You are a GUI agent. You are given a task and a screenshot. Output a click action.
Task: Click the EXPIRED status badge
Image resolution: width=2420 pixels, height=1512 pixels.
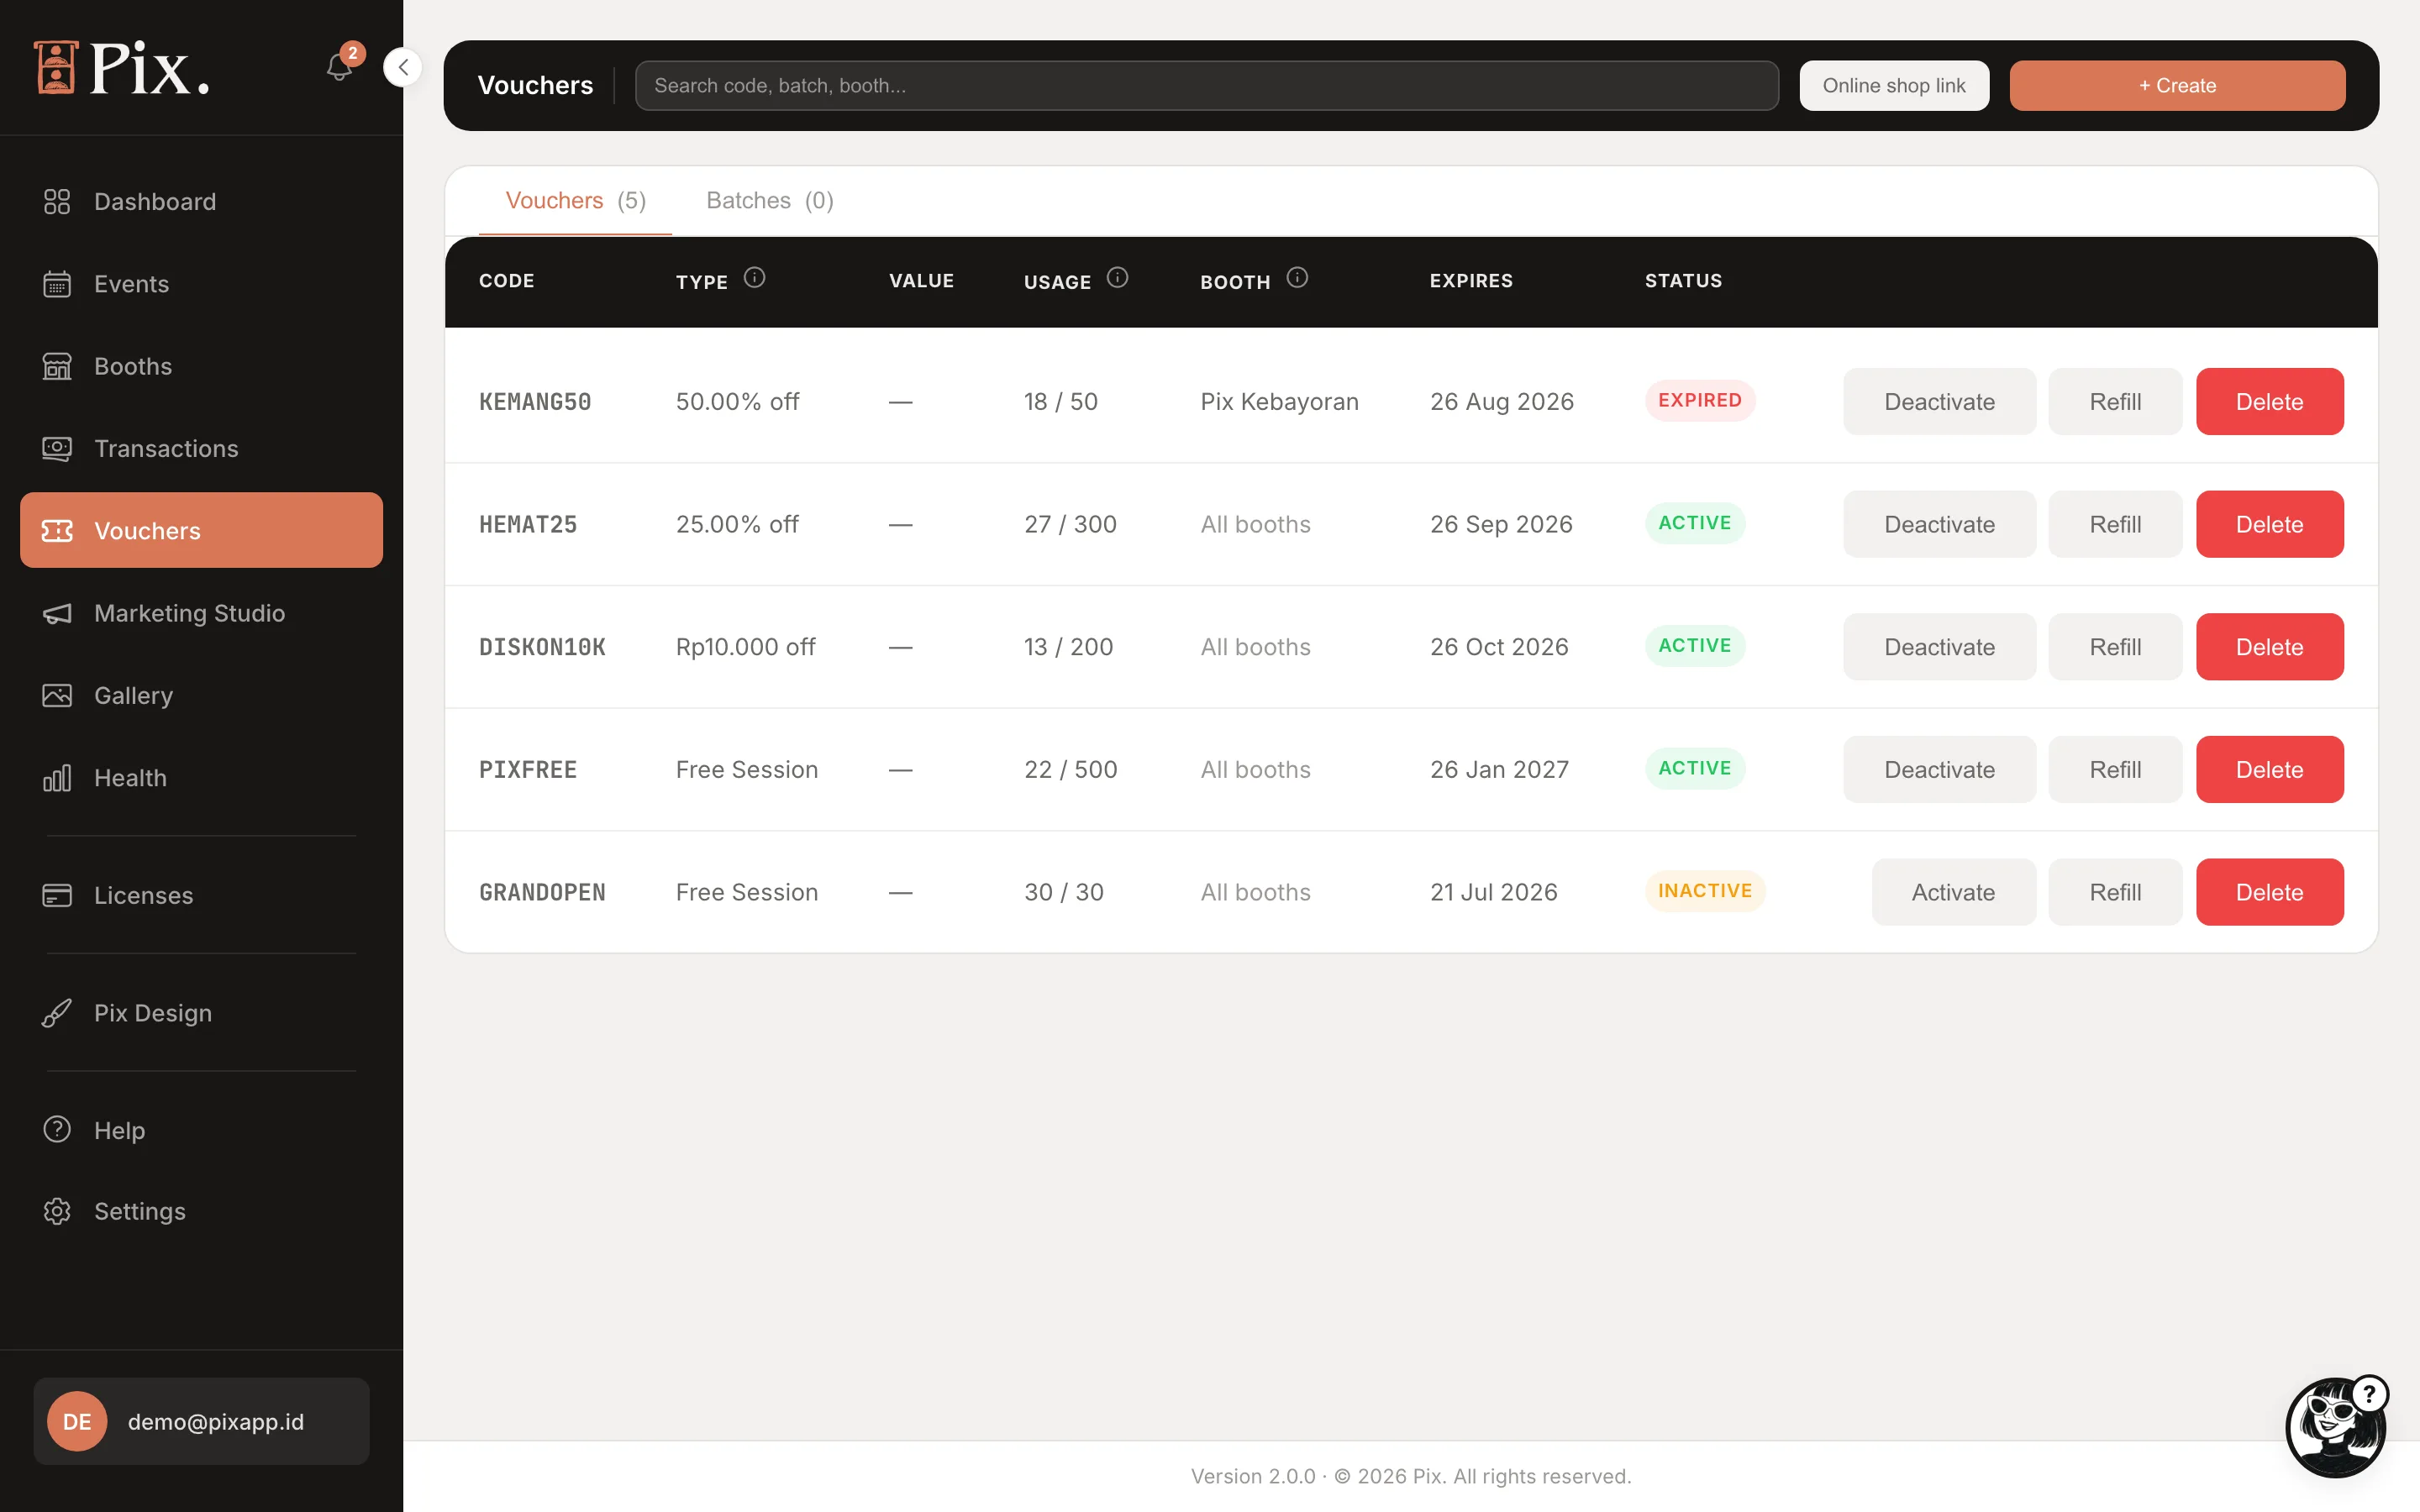click(x=1700, y=400)
